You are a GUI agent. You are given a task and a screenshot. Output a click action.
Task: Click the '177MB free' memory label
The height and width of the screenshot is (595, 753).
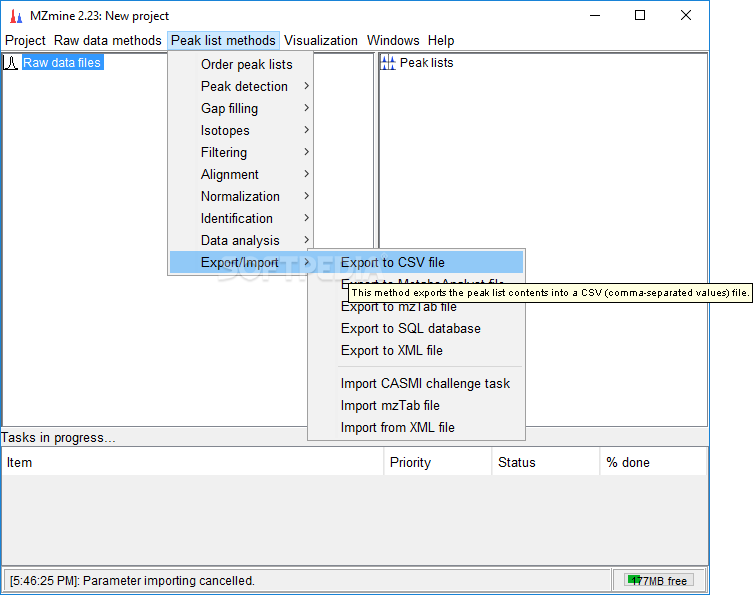pyautogui.click(x=659, y=581)
